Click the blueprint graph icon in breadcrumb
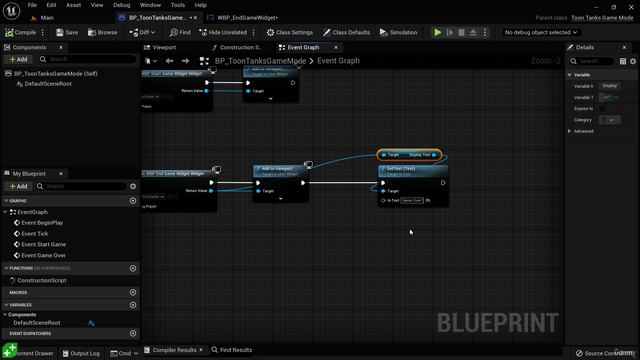 coord(204,61)
